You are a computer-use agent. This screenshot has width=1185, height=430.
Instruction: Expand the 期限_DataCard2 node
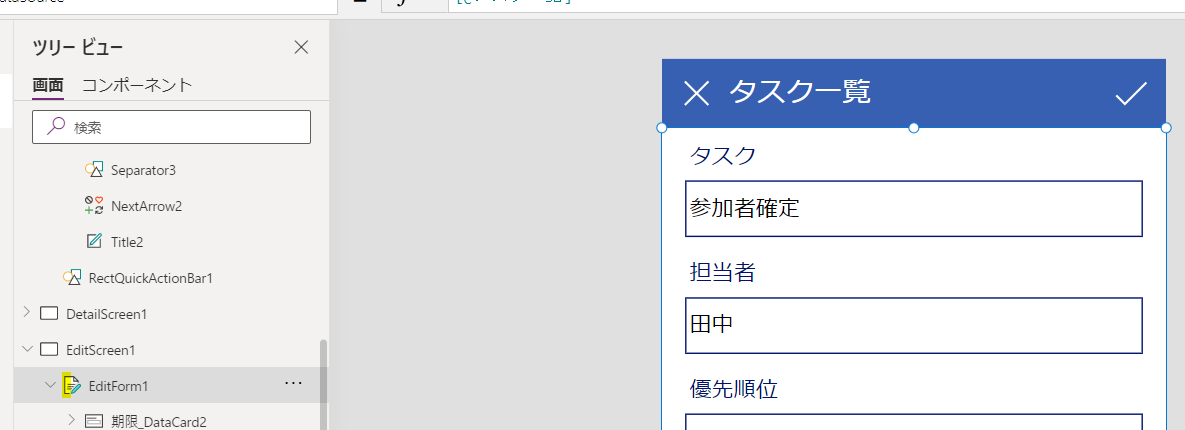(x=71, y=420)
